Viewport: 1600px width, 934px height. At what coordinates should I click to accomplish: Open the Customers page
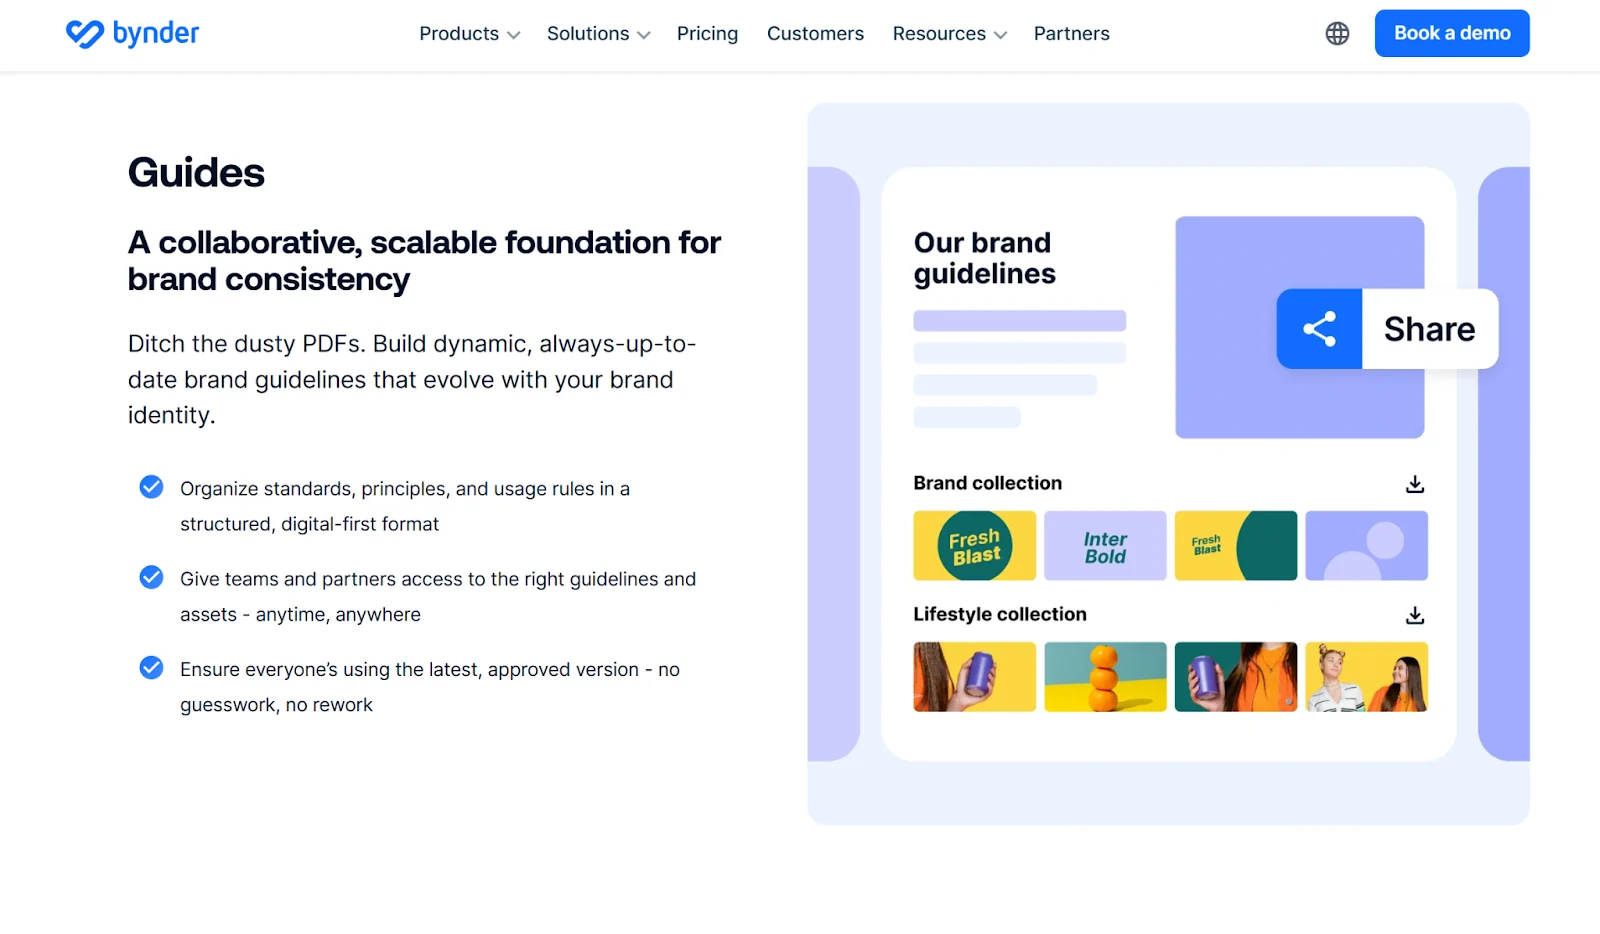tap(815, 33)
